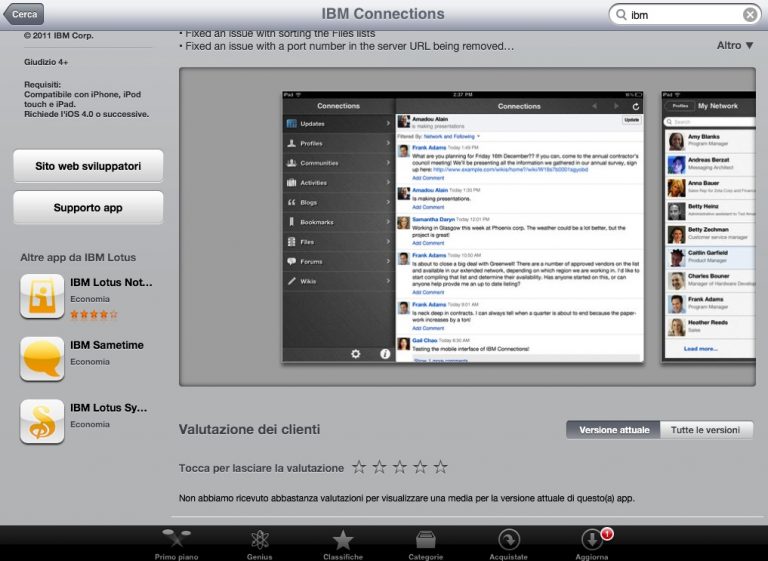Click the Valutazione dei clienti heading
Image resolution: width=768 pixels, height=561 pixels.
click(249, 429)
